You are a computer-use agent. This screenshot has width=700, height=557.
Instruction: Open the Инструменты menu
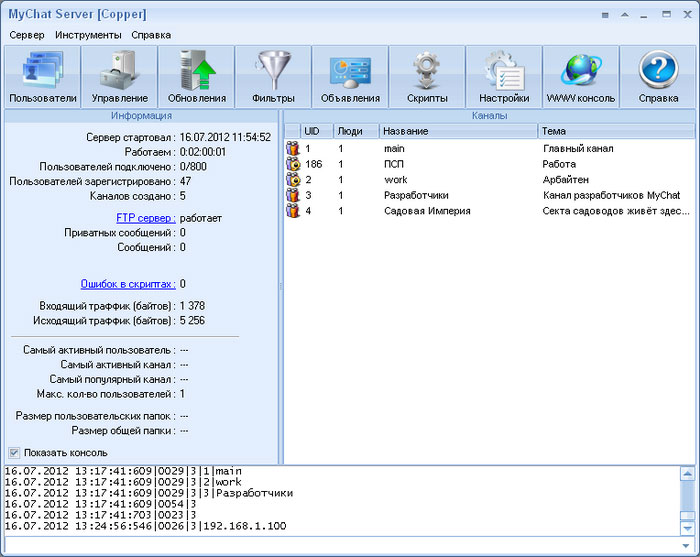[x=88, y=35]
